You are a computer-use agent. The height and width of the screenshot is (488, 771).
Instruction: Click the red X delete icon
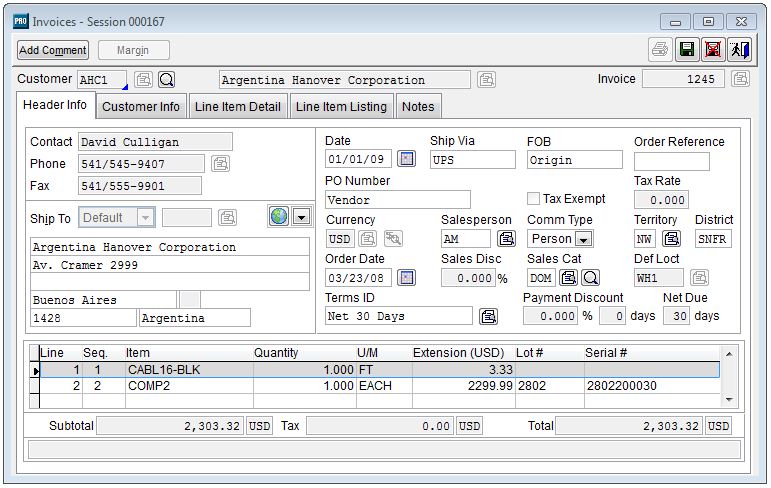coord(712,50)
